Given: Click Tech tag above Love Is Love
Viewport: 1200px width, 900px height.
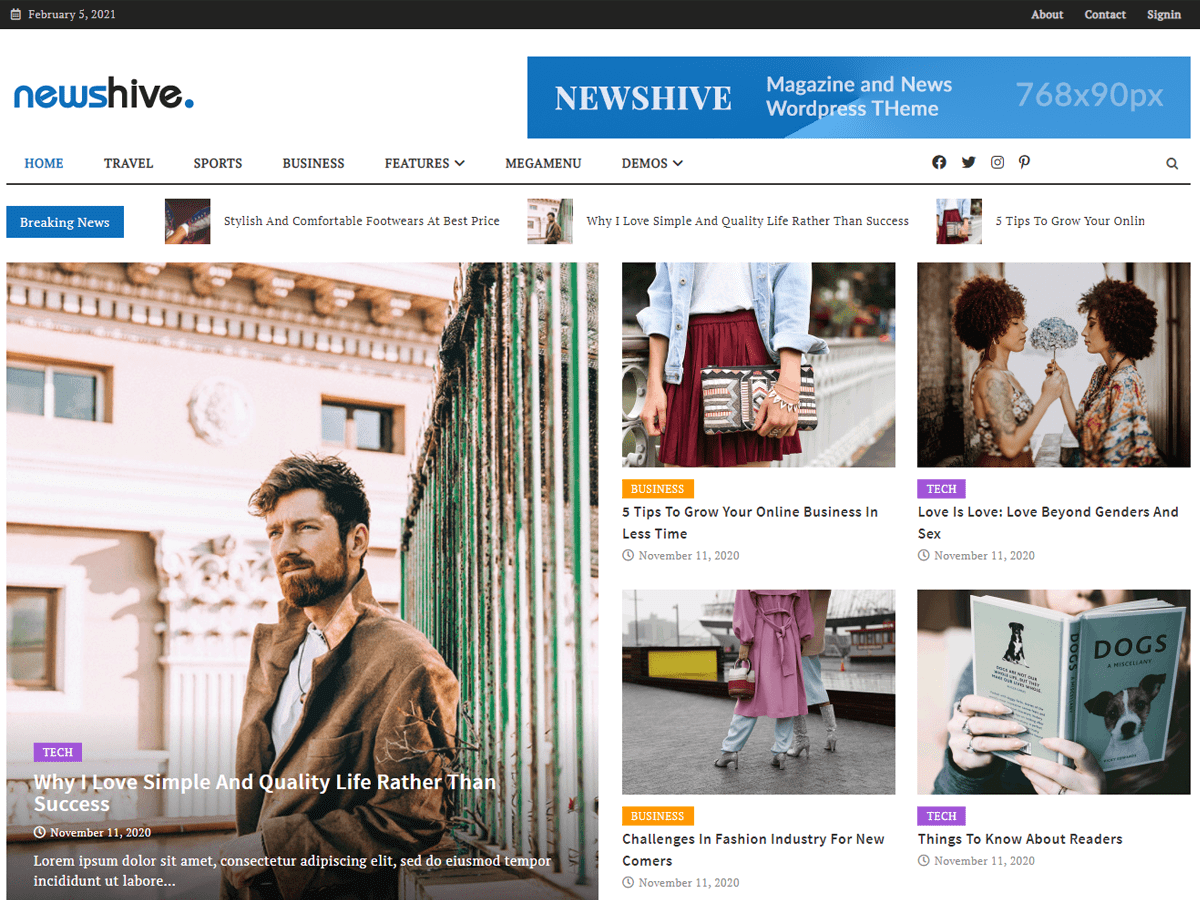Looking at the screenshot, I should [x=941, y=489].
